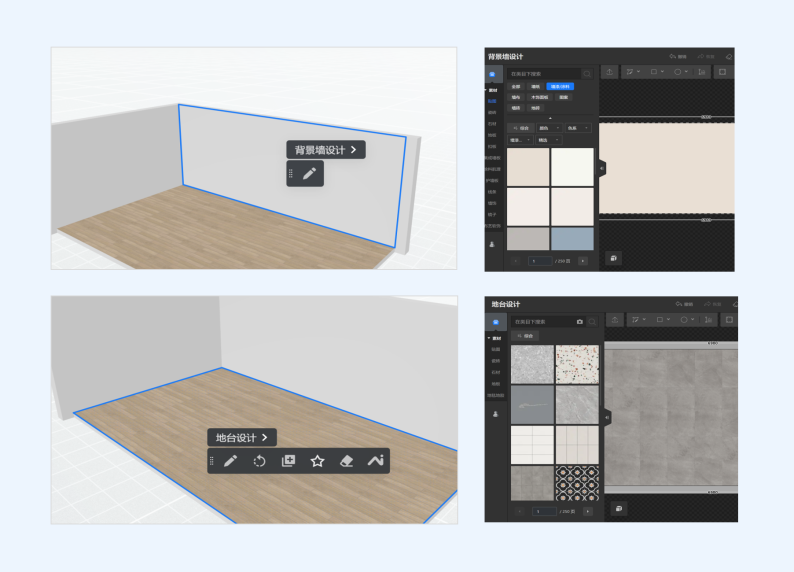This screenshot has height=572, width=794.
Task: Select the beige wall surface in 背景墙设计 canvas
Action: pos(666,168)
